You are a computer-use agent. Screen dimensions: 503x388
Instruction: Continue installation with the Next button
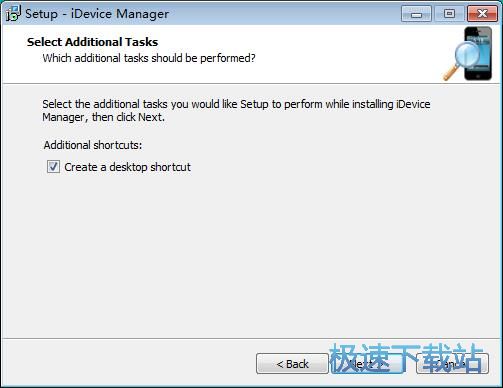point(366,364)
